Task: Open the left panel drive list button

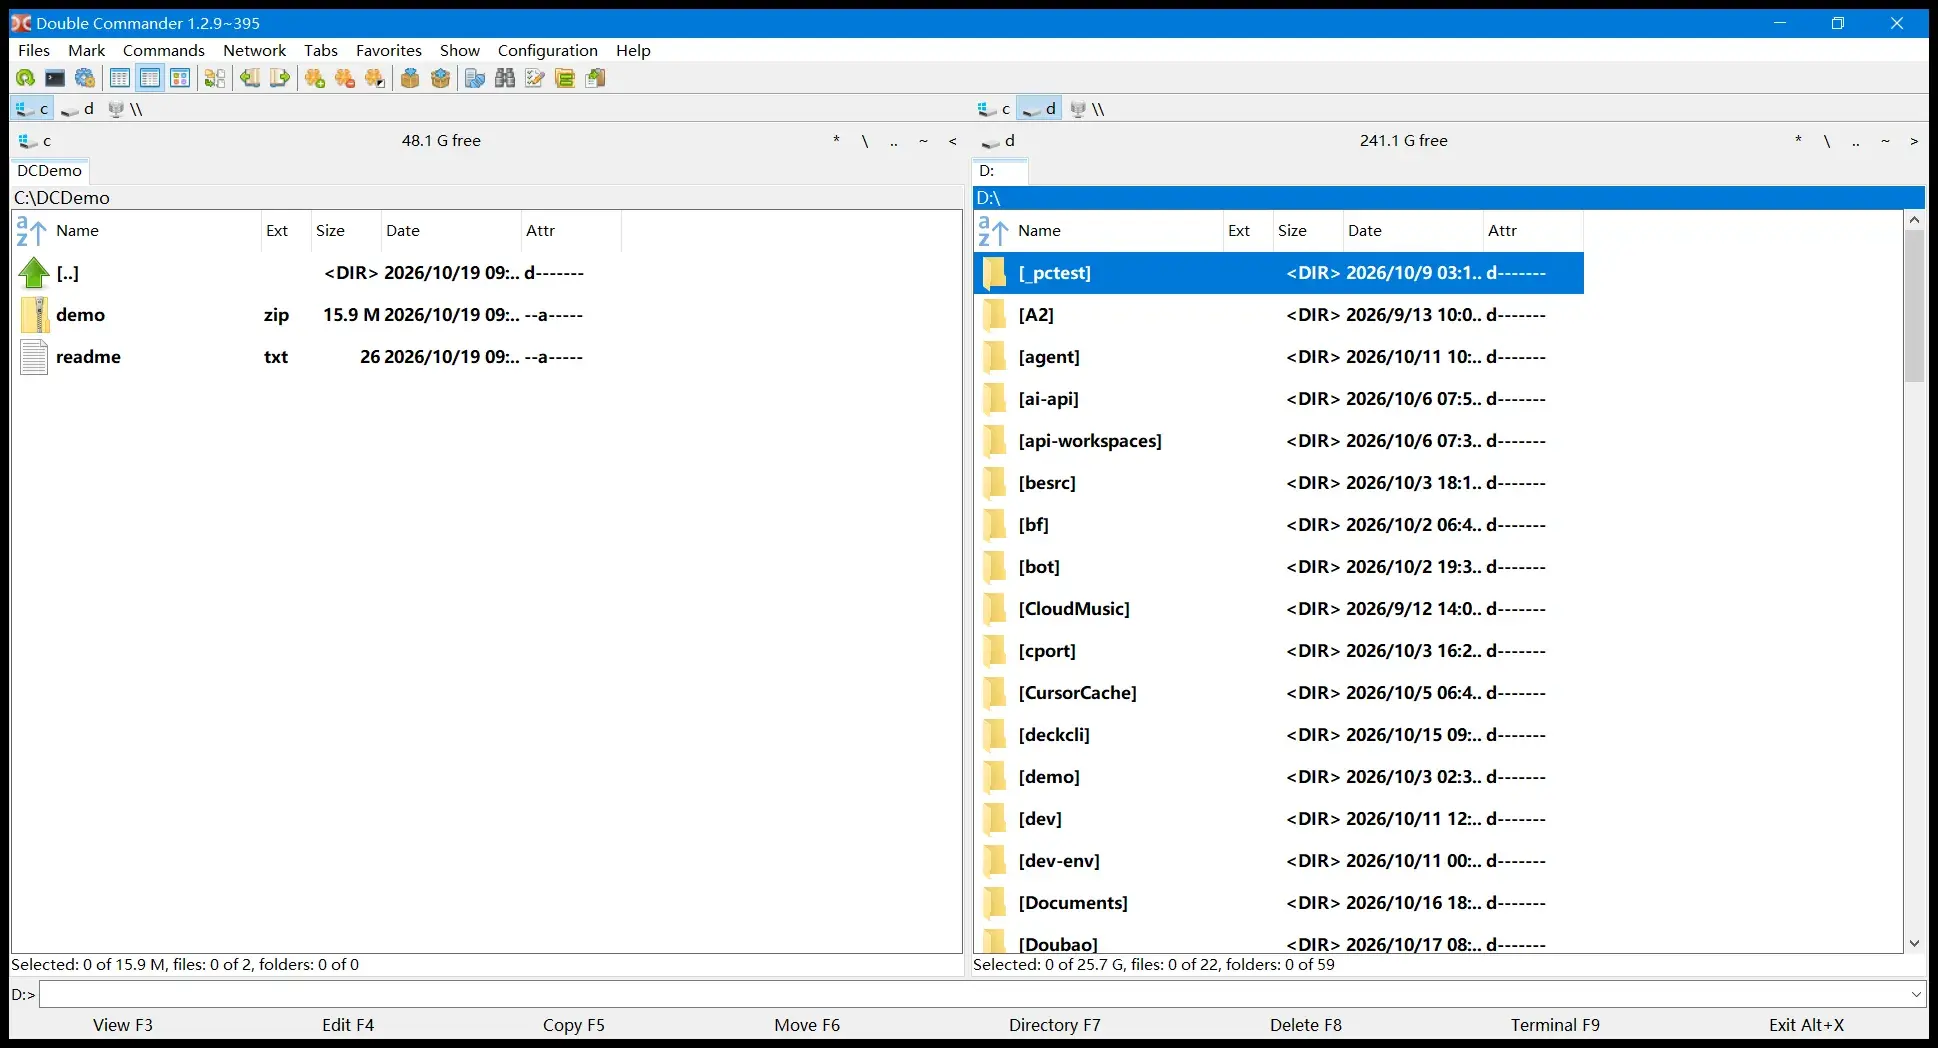Action: click(35, 141)
